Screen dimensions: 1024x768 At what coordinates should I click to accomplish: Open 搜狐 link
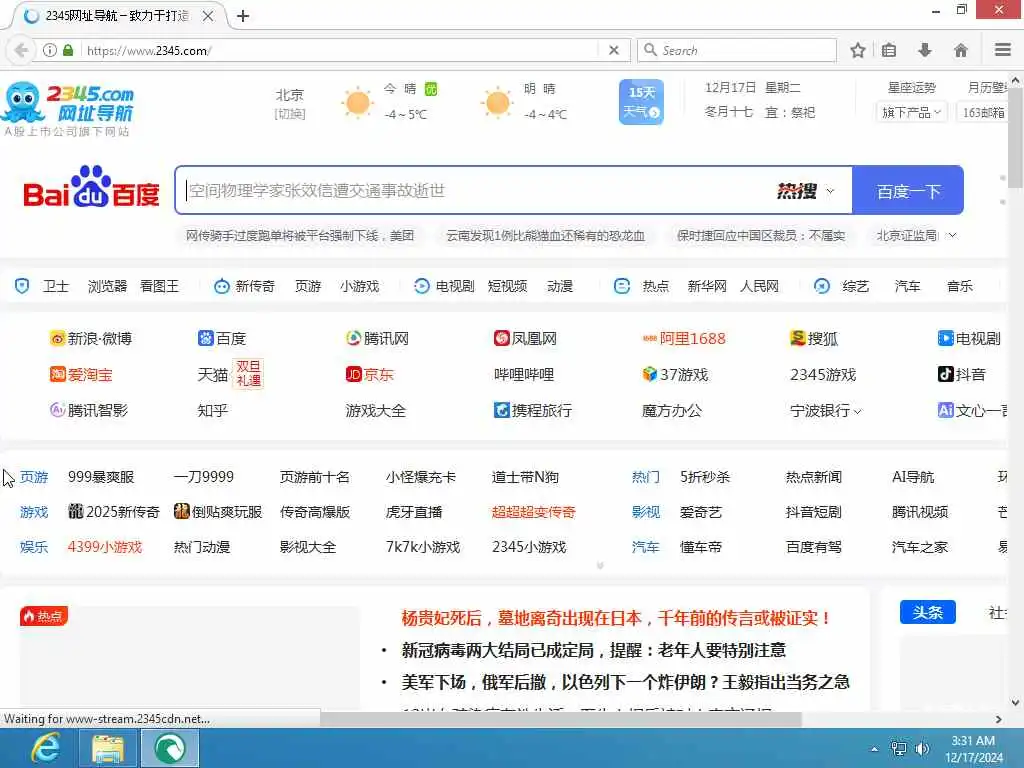pos(814,338)
